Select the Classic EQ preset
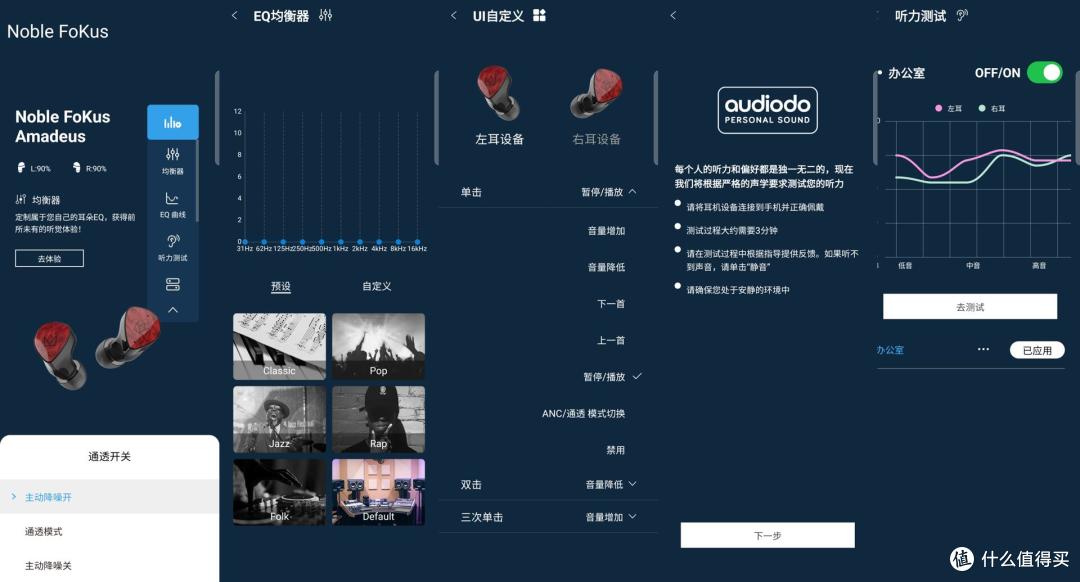The image size is (1080, 582). coord(279,346)
